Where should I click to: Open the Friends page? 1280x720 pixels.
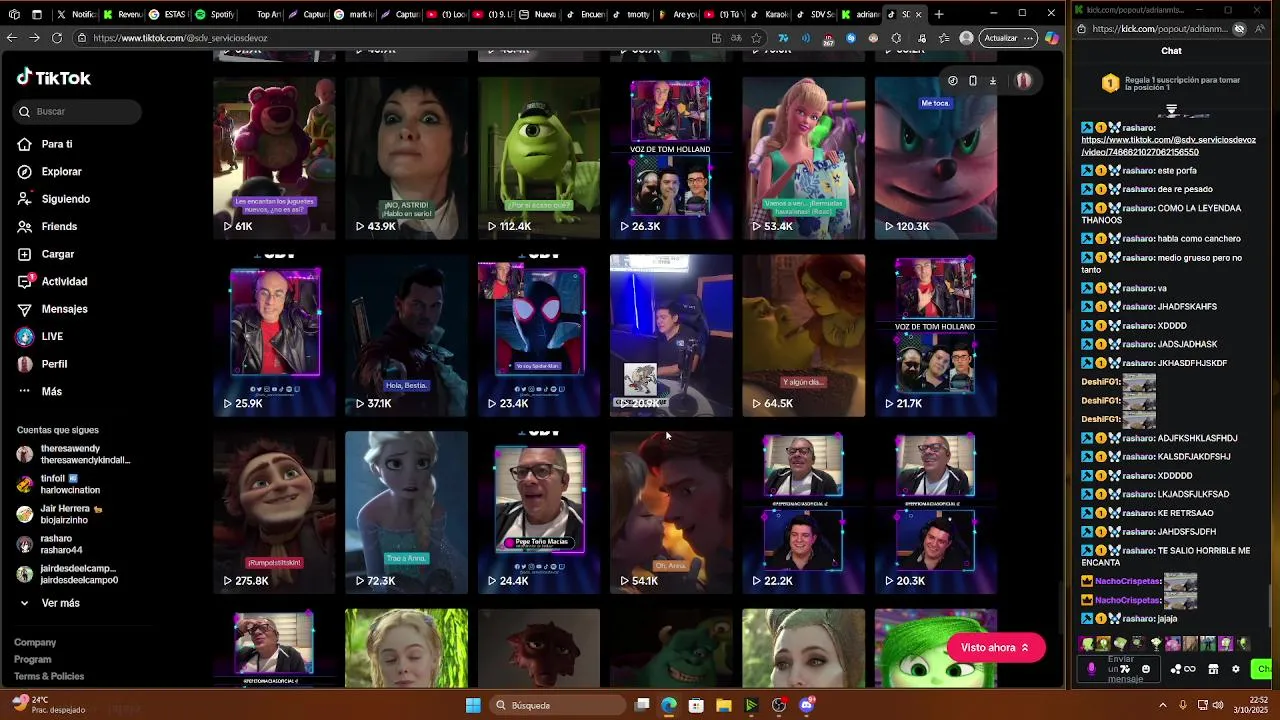(59, 227)
